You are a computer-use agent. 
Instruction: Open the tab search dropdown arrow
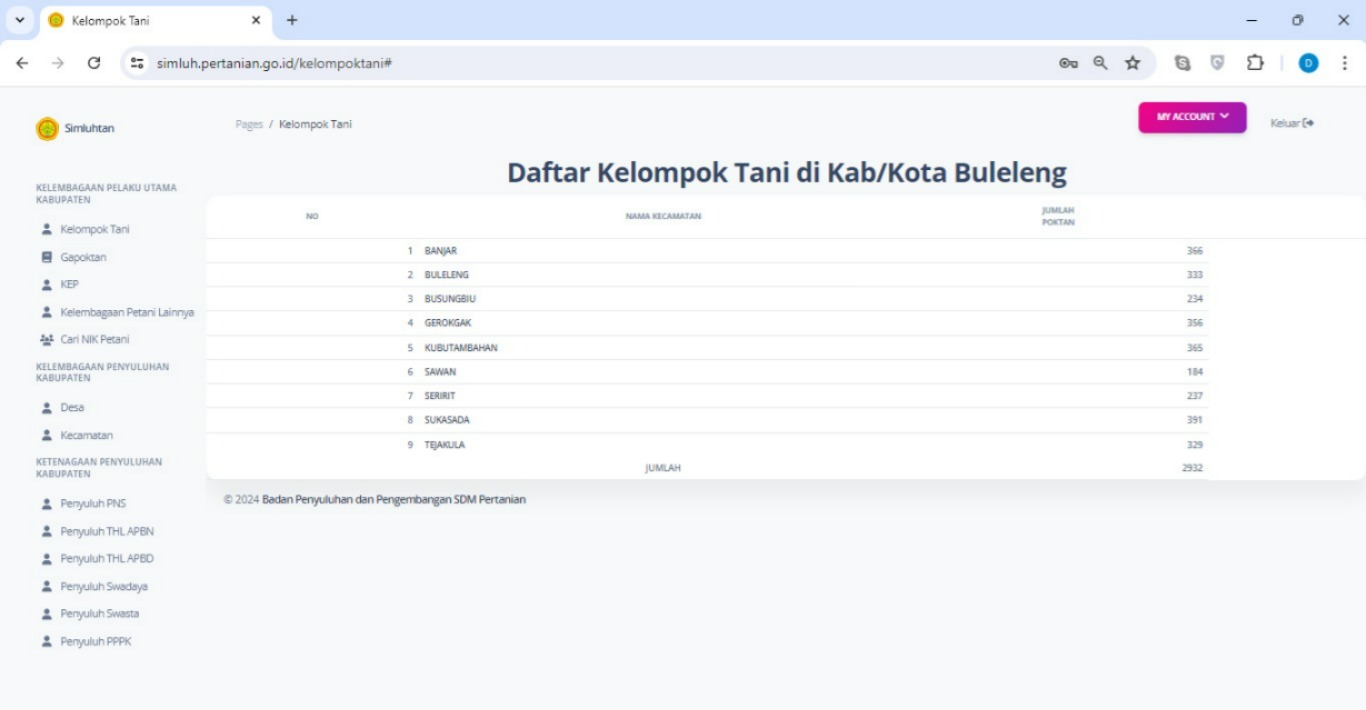click(x=19, y=20)
